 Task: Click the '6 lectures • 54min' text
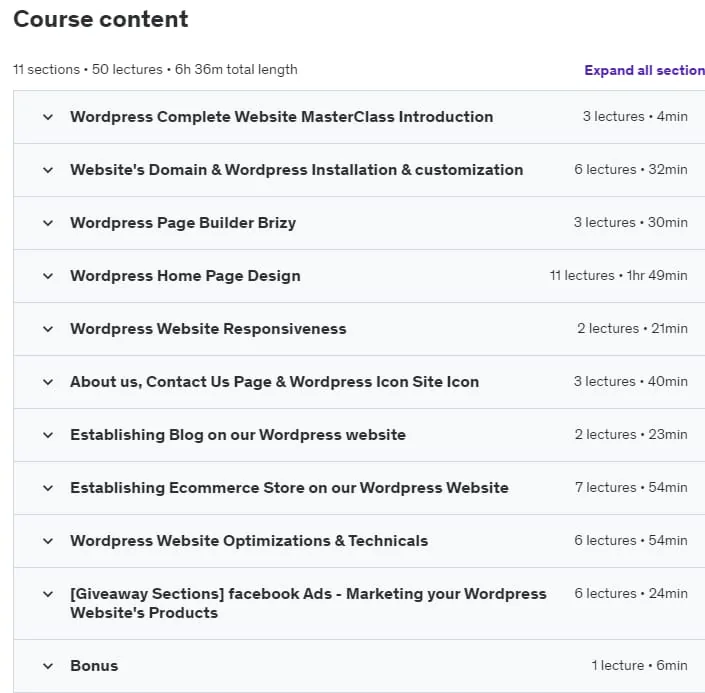[x=630, y=541]
